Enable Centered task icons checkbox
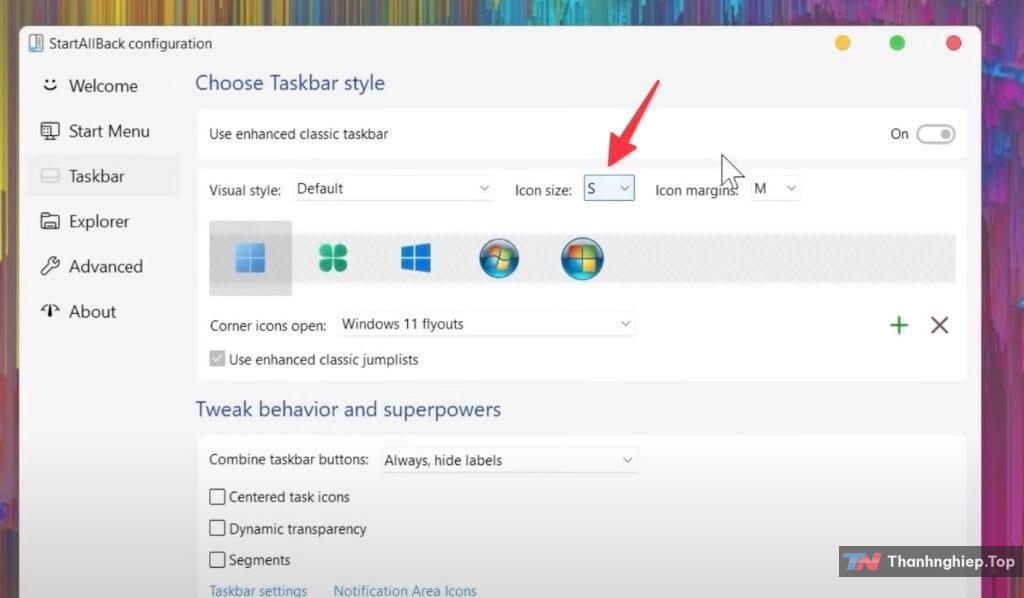 point(217,497)
